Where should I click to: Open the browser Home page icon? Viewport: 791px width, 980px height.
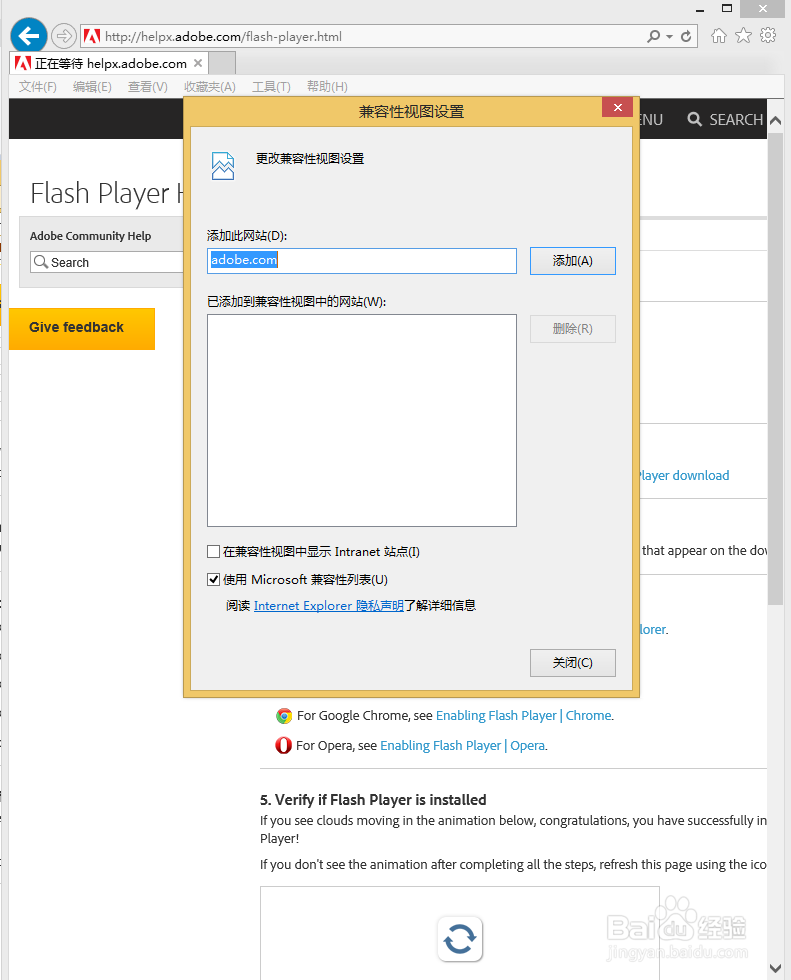point(719,36)
